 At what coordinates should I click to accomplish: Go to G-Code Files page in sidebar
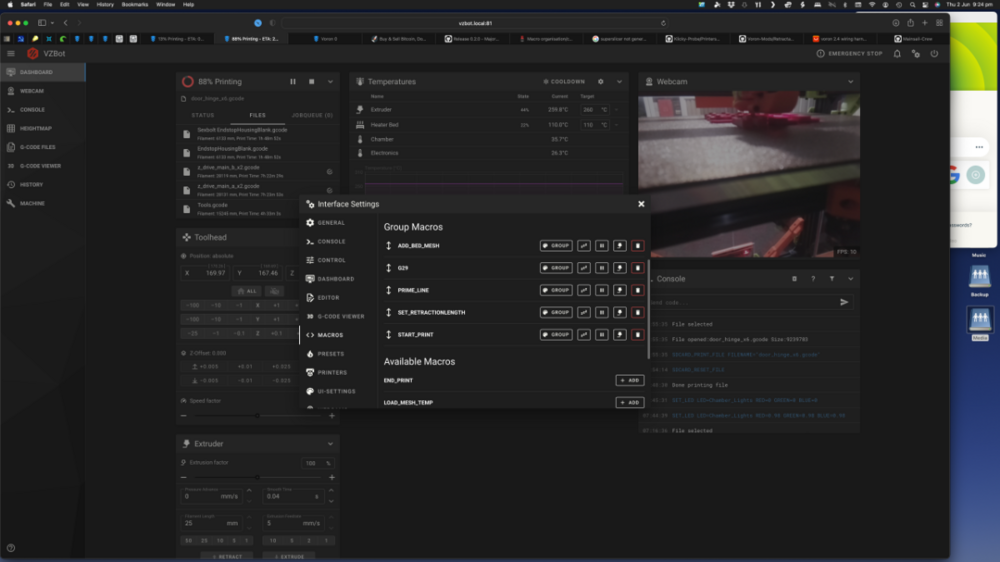(43, 147)
